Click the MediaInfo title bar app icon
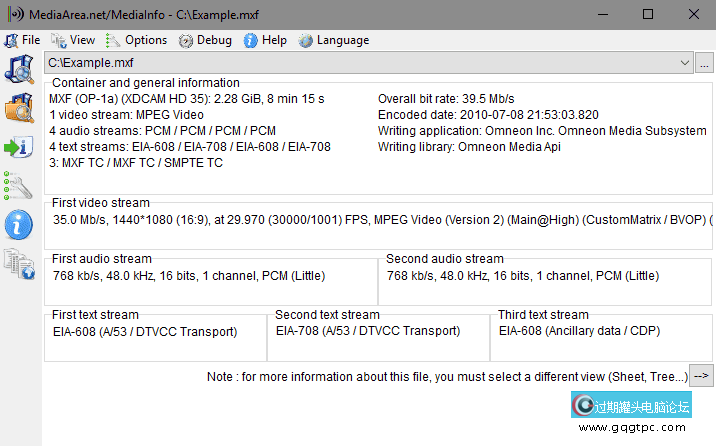Image resolution: width=716 pixels, height=446 pixels. (x=16, y=14)
